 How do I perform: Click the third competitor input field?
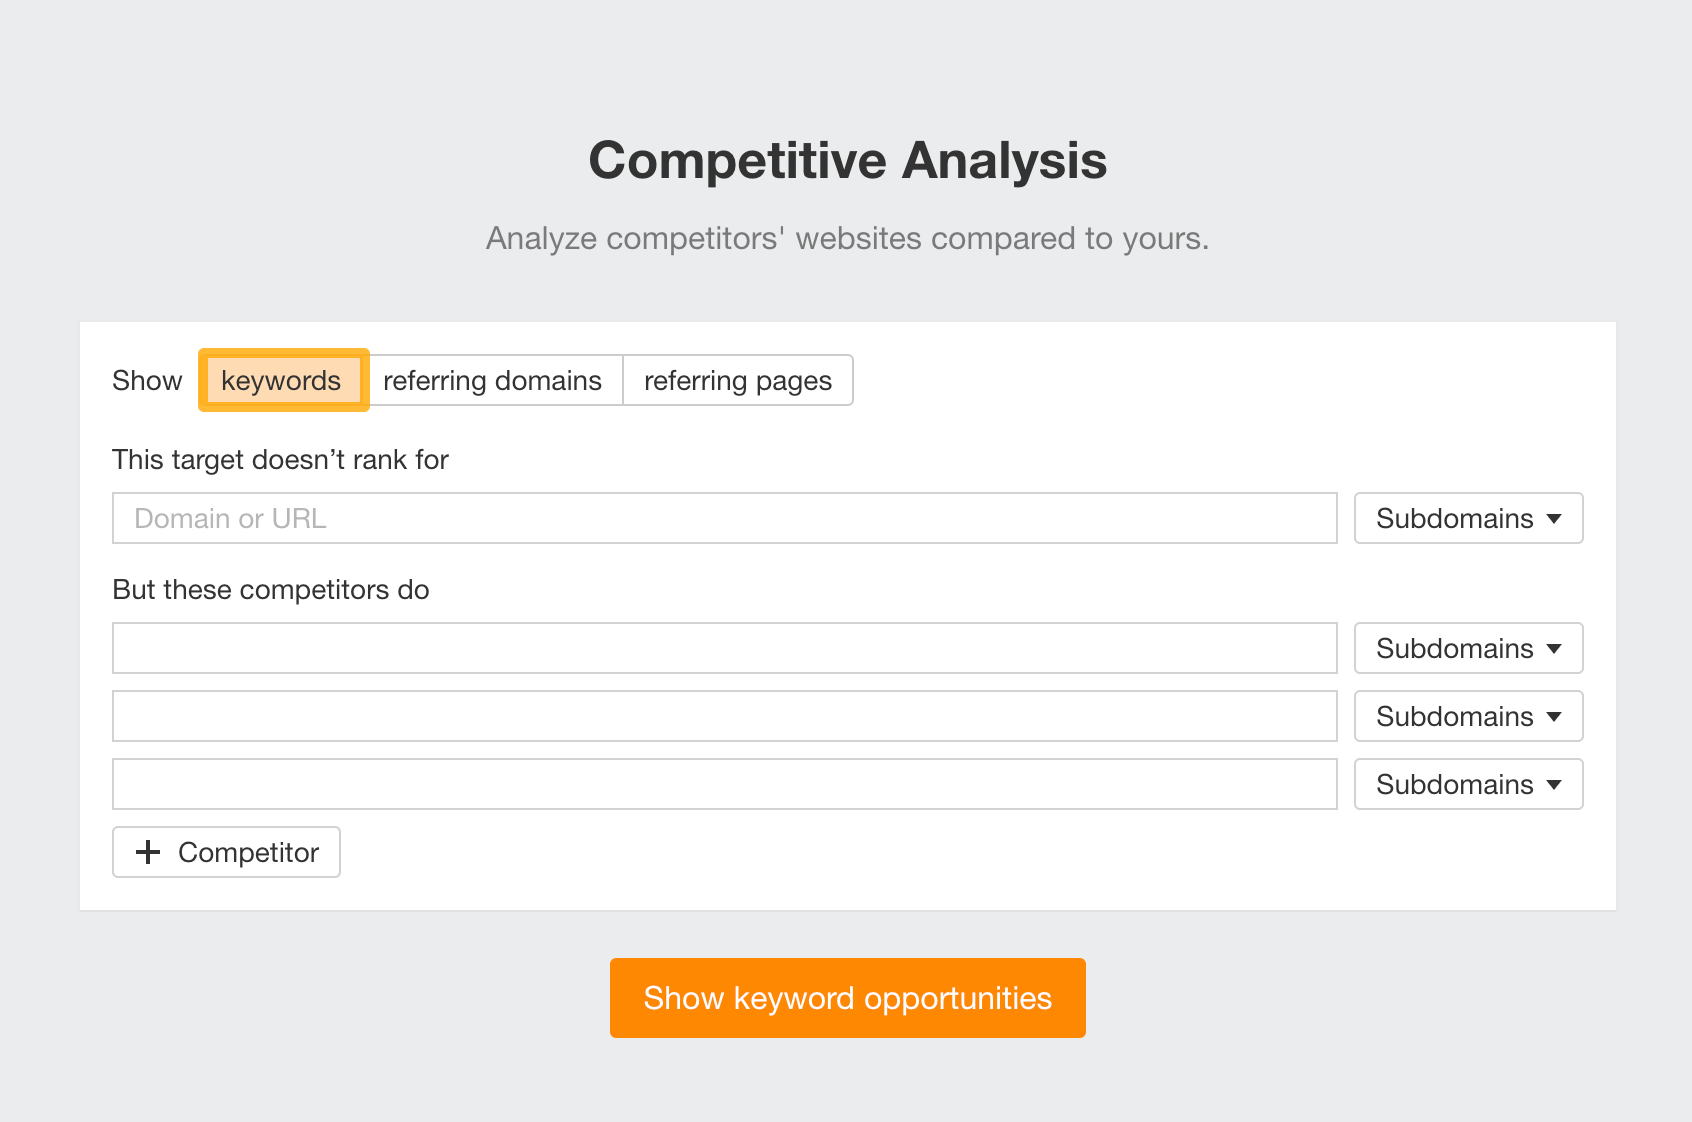coord(724,784)
